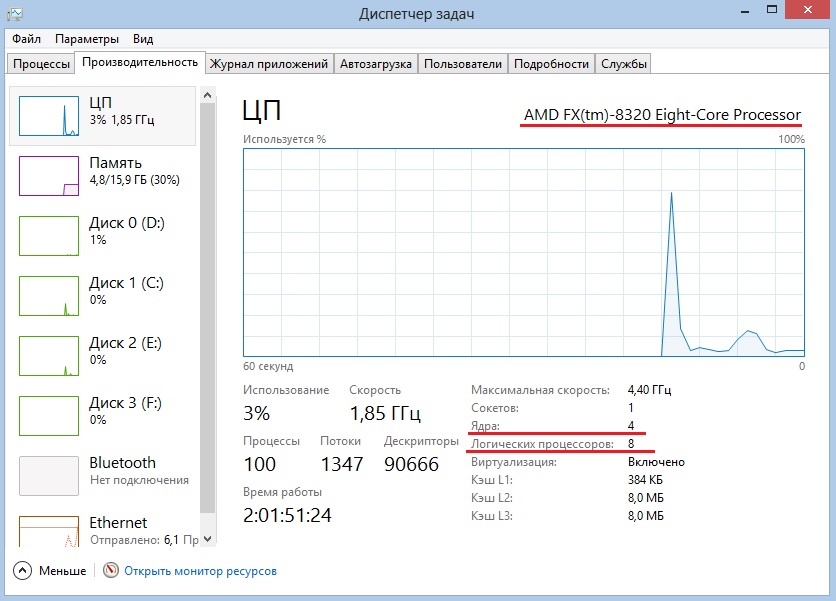Click the Максимальная скорость 4,40 ГГц value
Image resolution: width=836 pixels, height=601 pixels.
[x=649, y=390]
